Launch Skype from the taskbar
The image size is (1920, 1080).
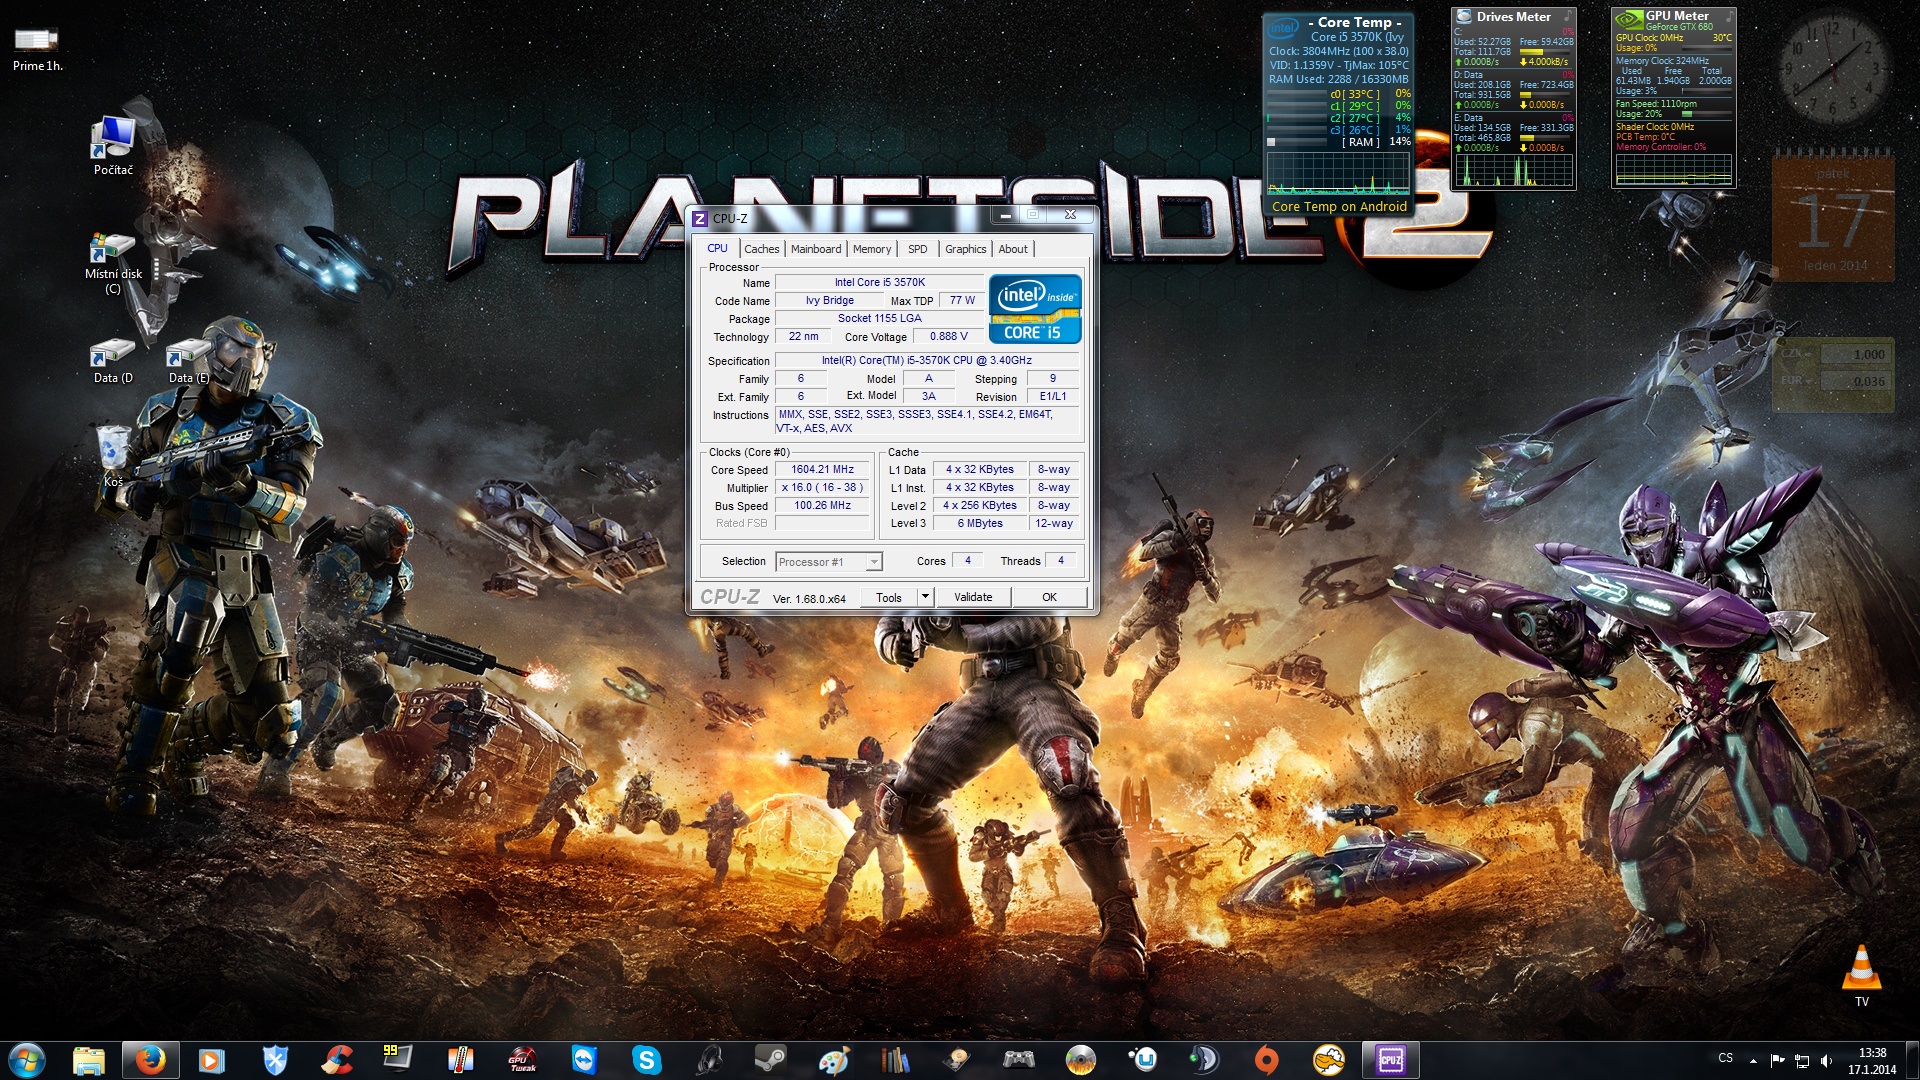646,1060
